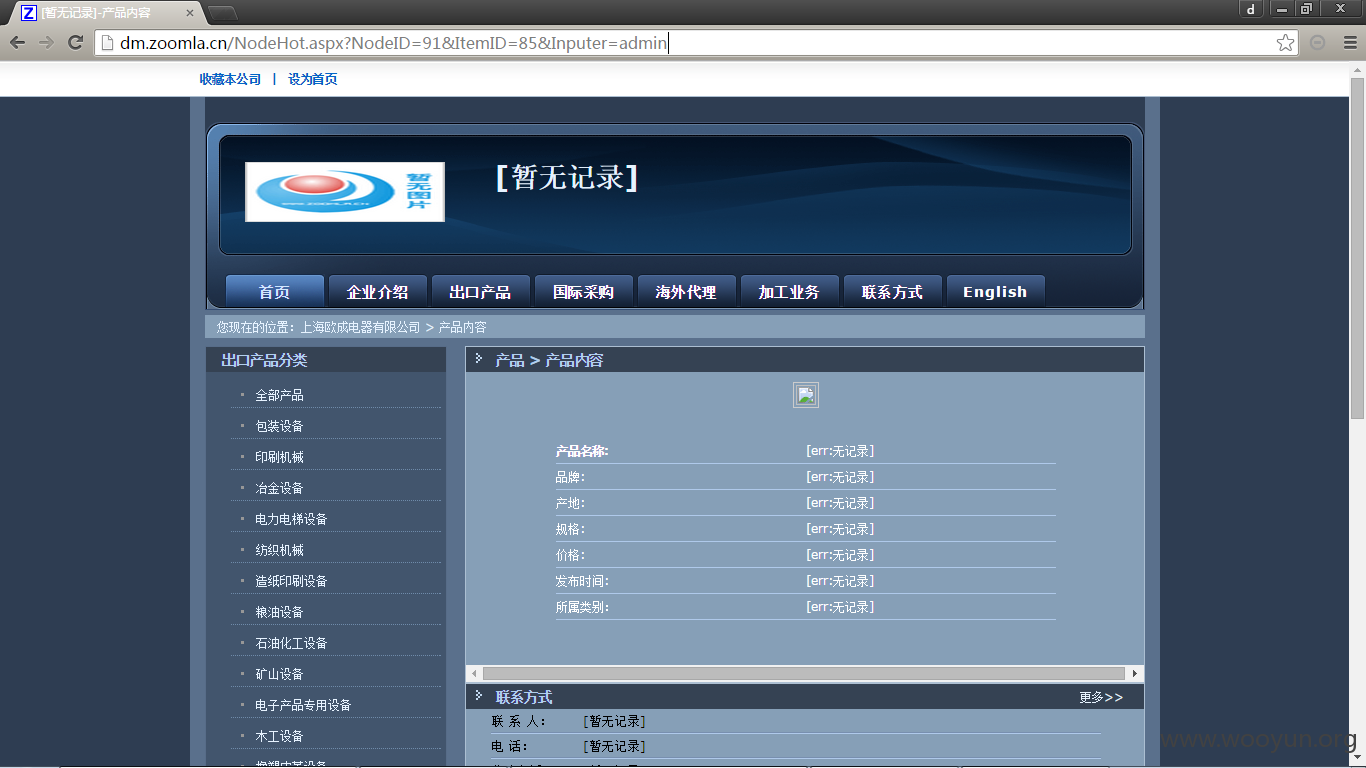Screen dimensions: 1366x768
Task: Click the broken product image icon
Action: (x=806, y=395)
